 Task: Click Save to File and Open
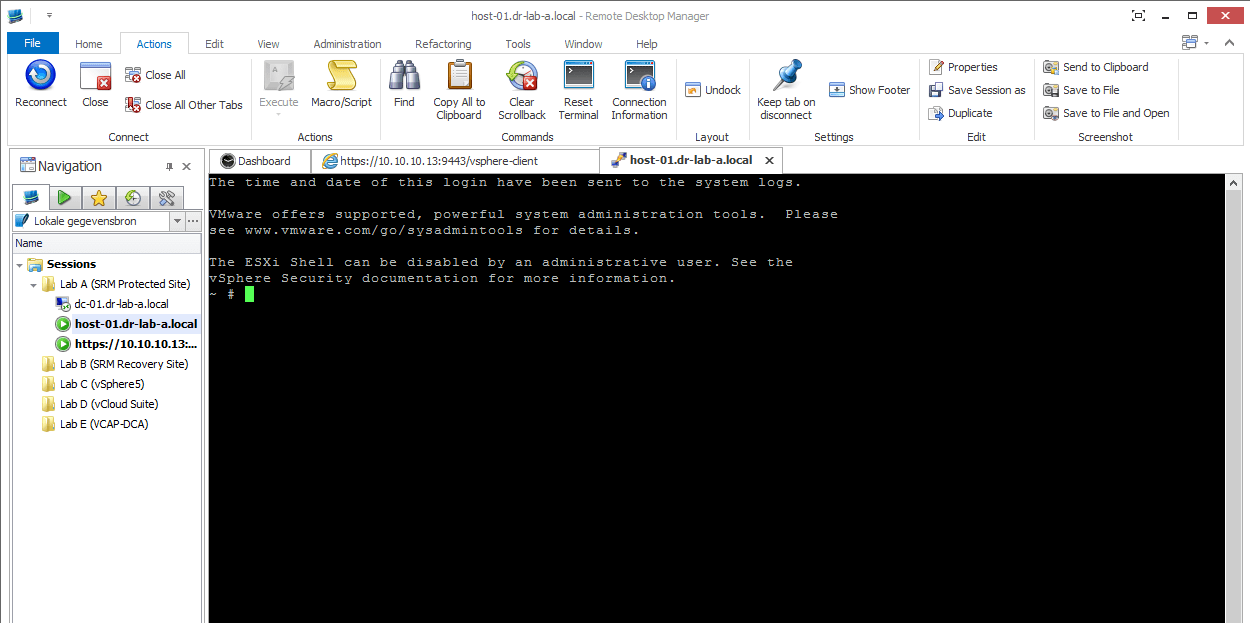click(x=1106, y=113)
